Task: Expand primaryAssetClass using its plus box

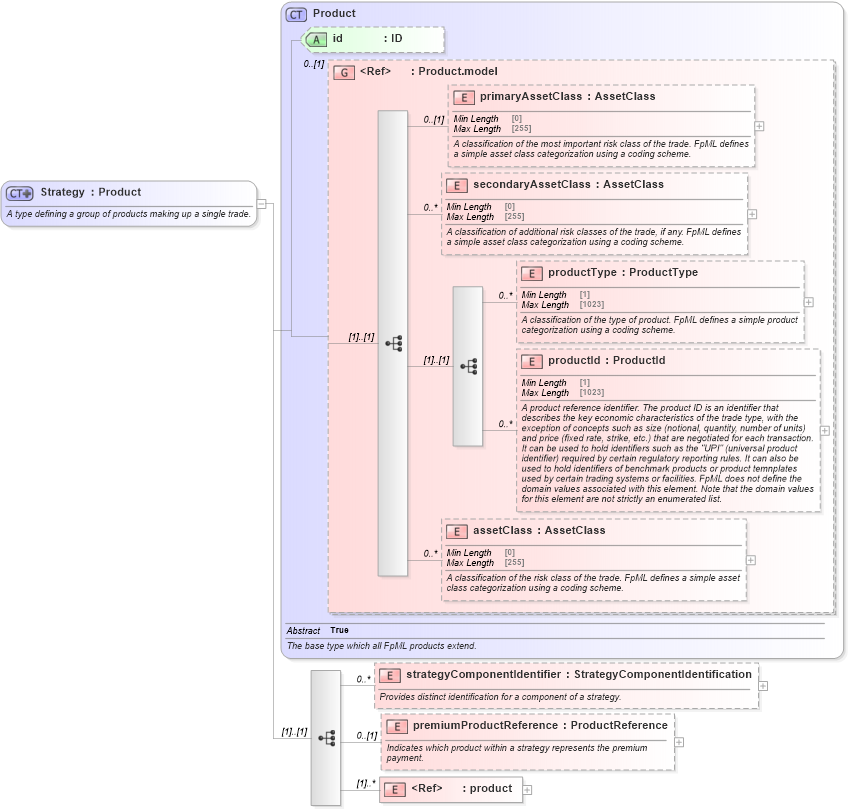Action: click(x=760, y=125)
